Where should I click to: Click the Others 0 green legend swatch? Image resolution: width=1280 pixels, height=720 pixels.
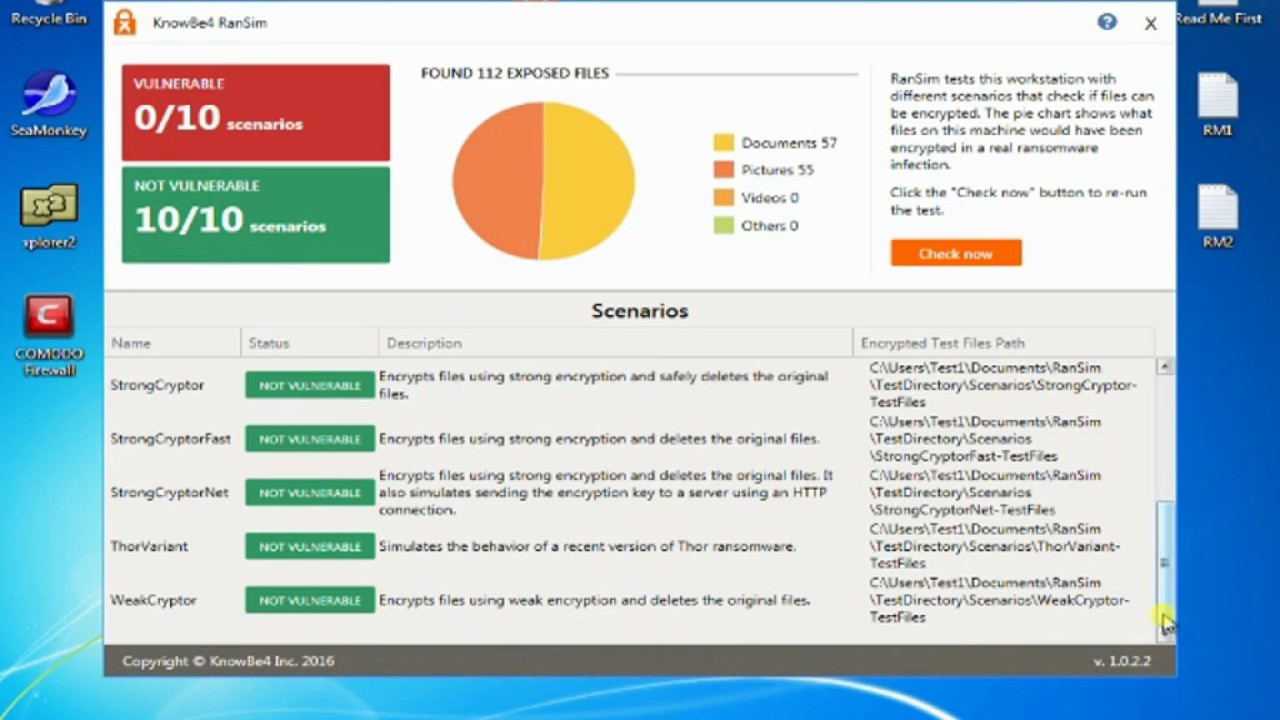[724, 226]
